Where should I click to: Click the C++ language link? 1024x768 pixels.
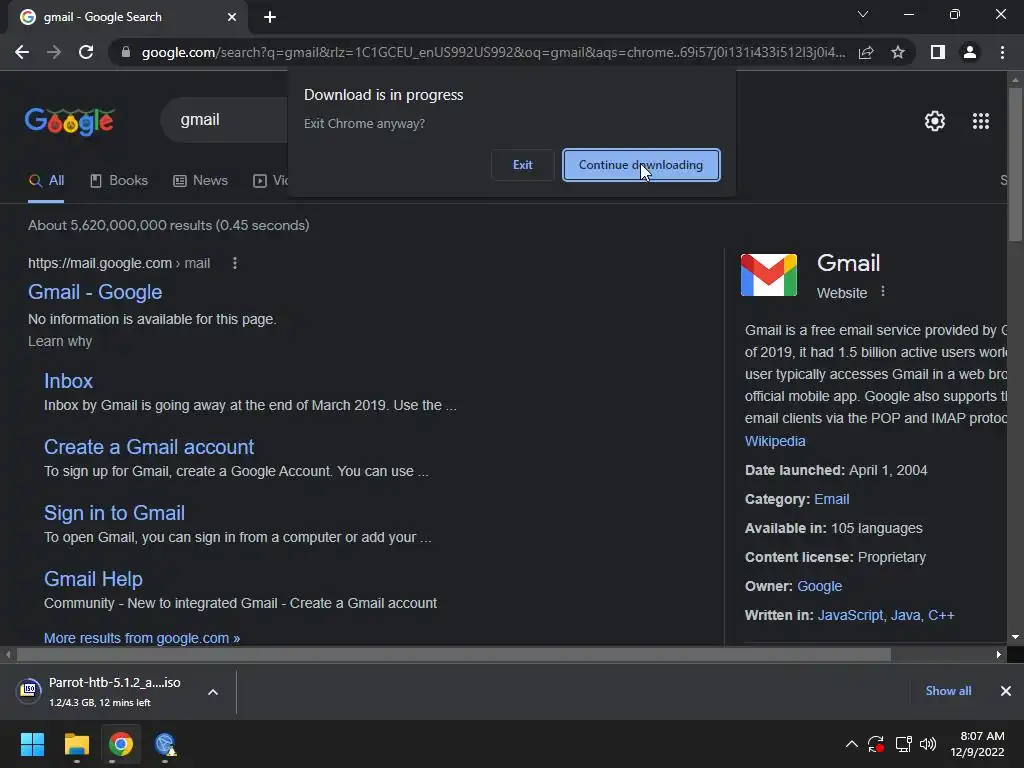941,615
